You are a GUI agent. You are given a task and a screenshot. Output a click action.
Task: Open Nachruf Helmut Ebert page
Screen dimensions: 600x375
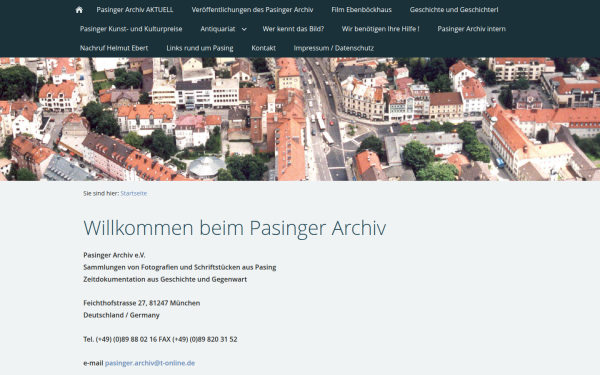point(114,48)
